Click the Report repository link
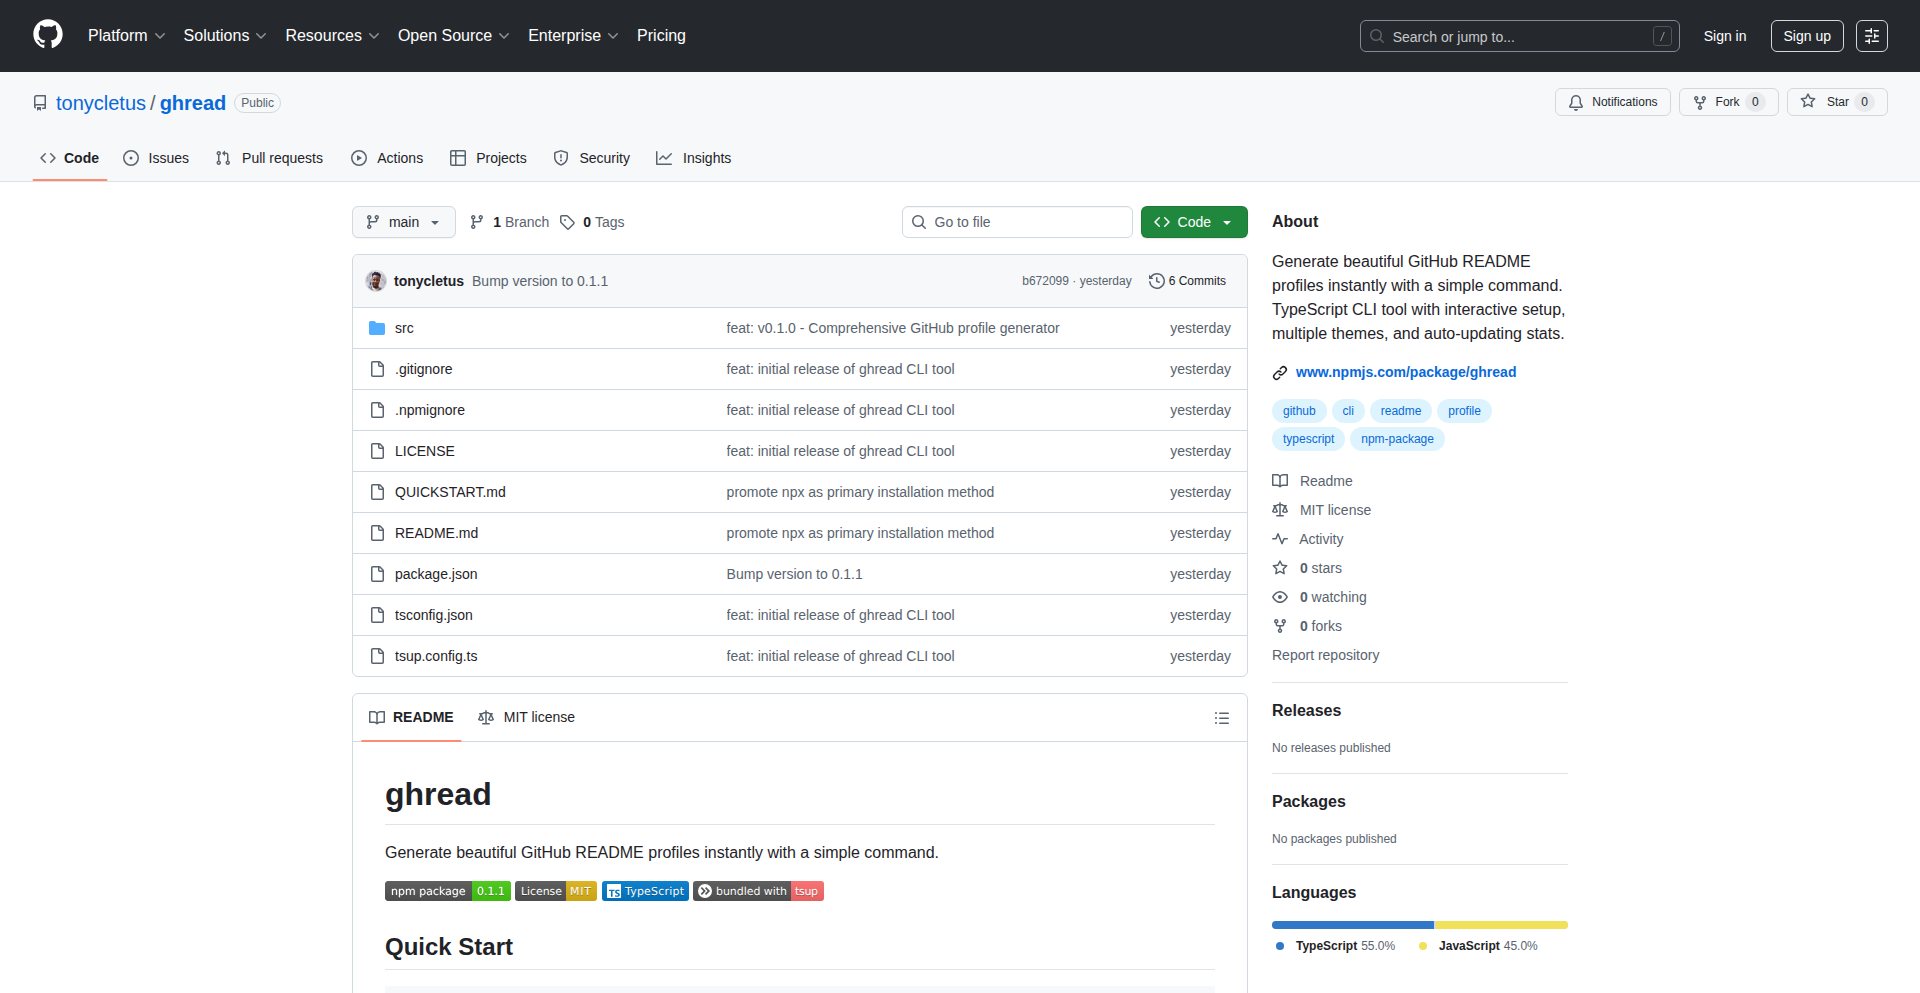This screenshot has height=993, width=1920. tap(1325, 655)
